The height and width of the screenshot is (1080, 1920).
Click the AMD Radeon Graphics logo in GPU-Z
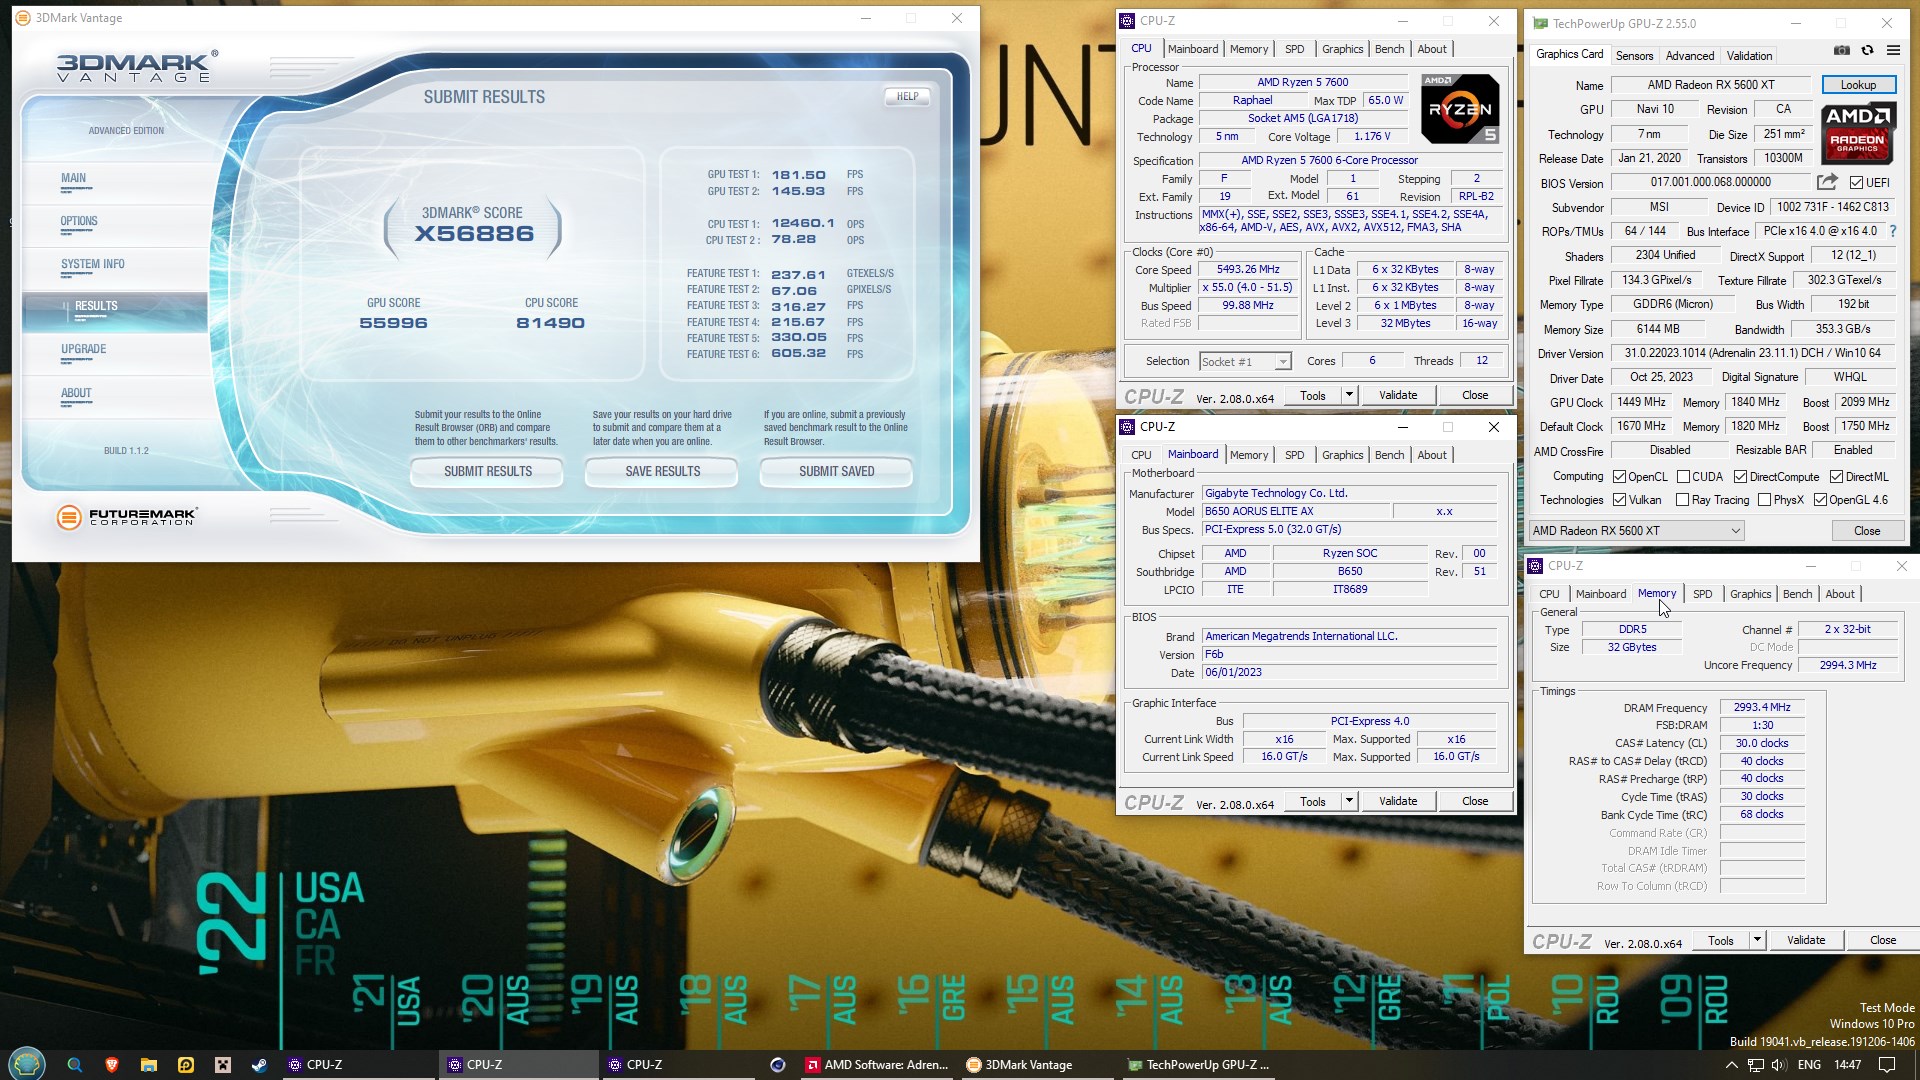click(x=1857, y=132)
